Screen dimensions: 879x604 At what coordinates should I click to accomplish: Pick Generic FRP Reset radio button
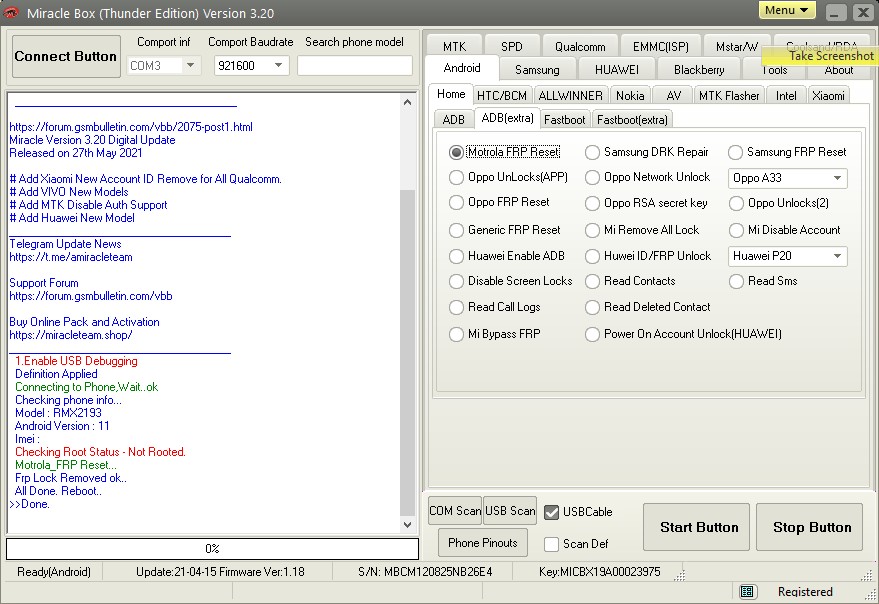(x=456, y=230)
